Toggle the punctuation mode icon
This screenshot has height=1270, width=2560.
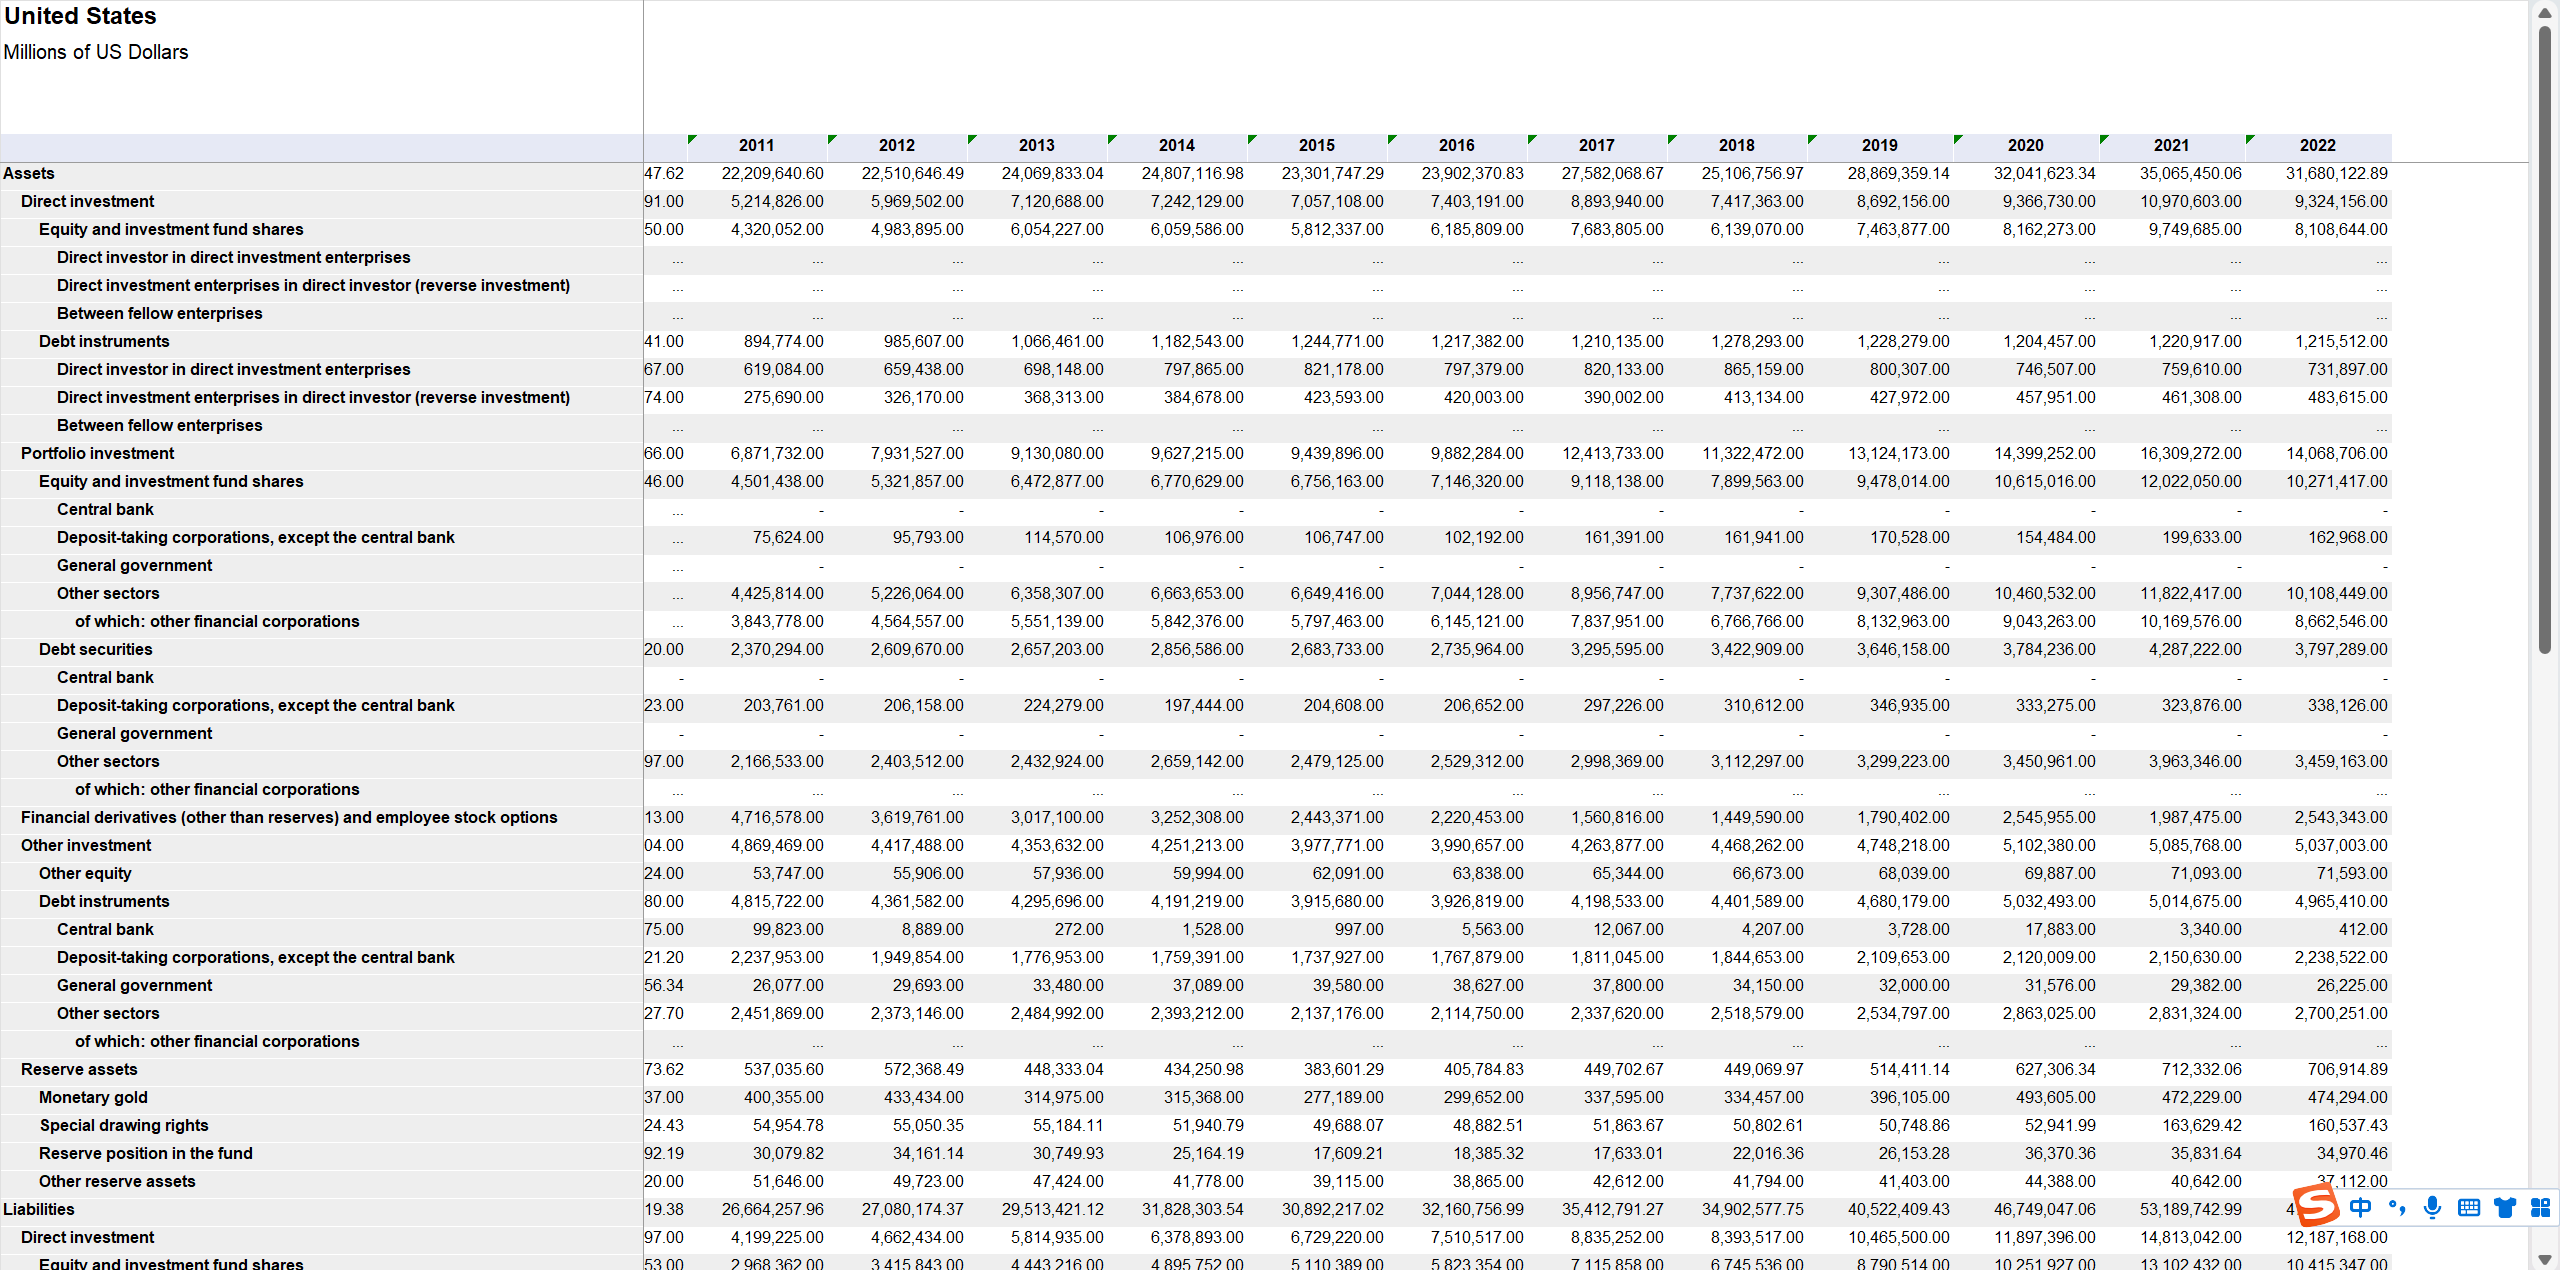coord(2397,1207)
